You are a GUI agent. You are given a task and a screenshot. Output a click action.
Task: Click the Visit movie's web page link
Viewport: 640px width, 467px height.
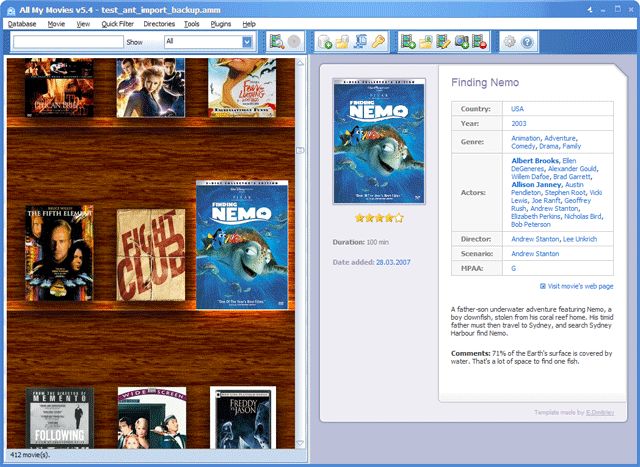pyautogui.click(x=580, y=286)
